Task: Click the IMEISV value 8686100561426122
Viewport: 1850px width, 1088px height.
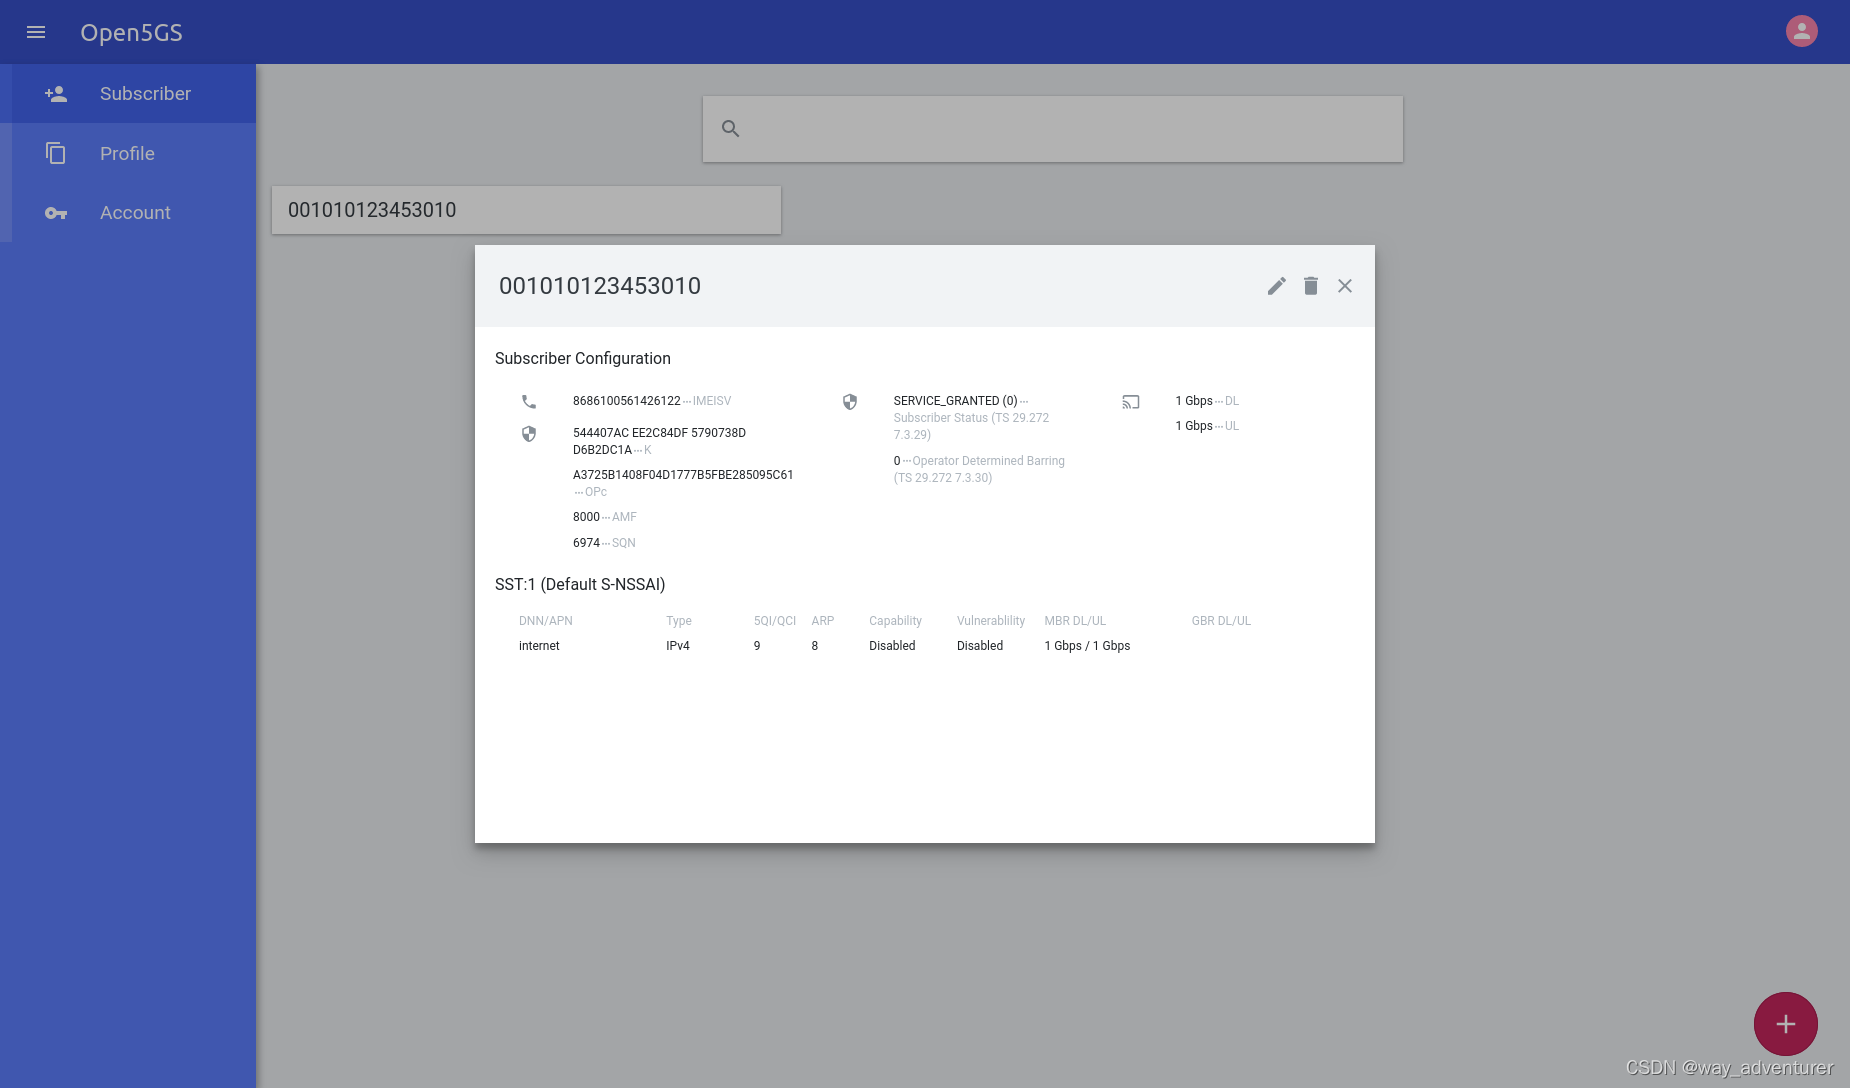Action: pos(626,401)
